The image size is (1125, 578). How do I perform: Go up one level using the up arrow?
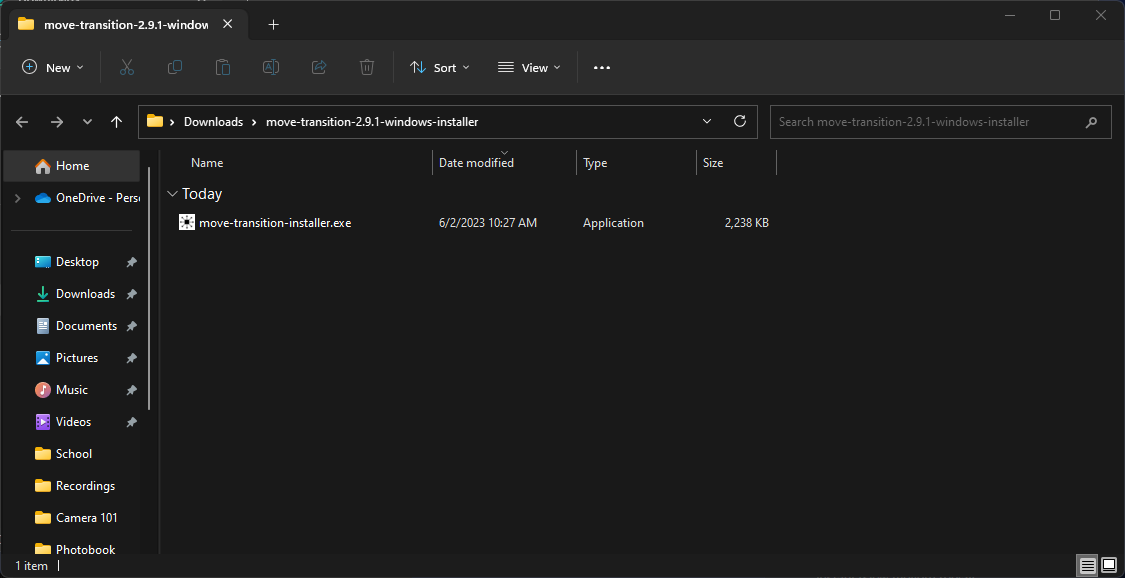coord(116,121)
